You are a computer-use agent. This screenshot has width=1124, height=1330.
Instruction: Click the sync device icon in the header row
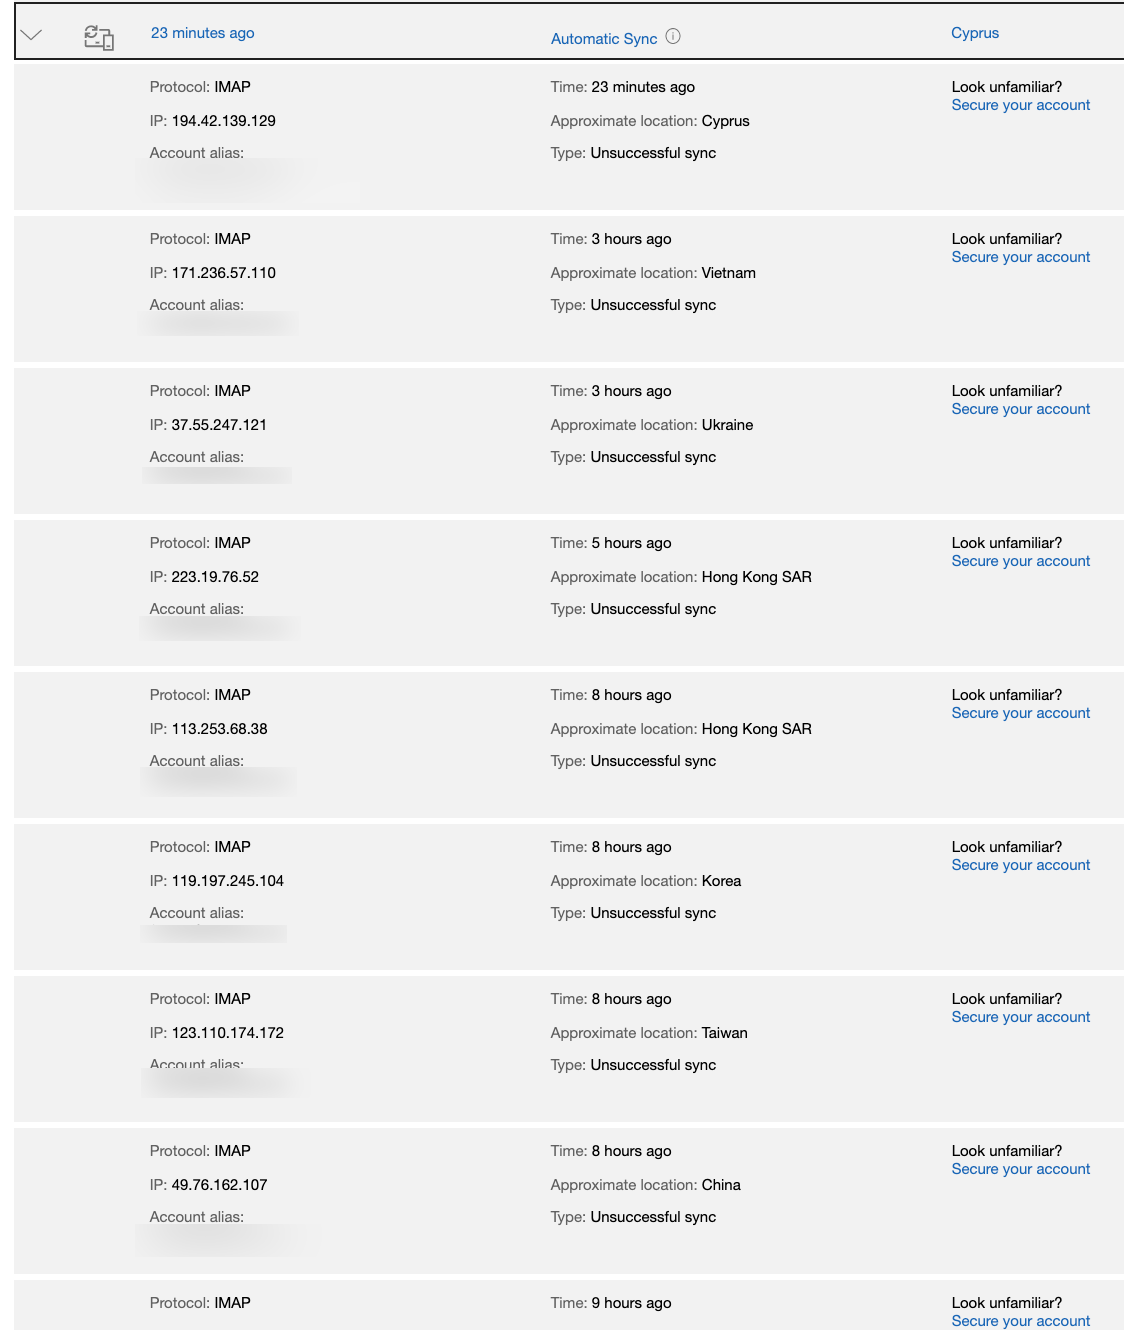tap(99, 37)
